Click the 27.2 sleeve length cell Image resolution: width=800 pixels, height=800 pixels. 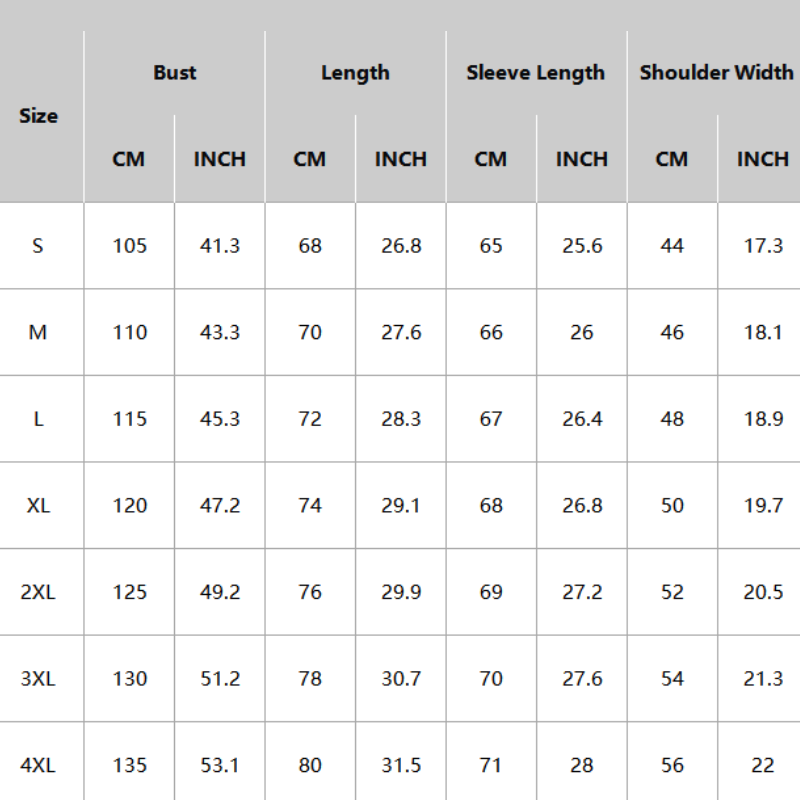582,592
